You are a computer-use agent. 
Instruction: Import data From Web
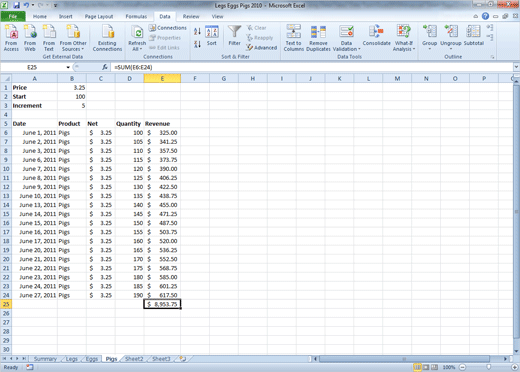[30, 38]
